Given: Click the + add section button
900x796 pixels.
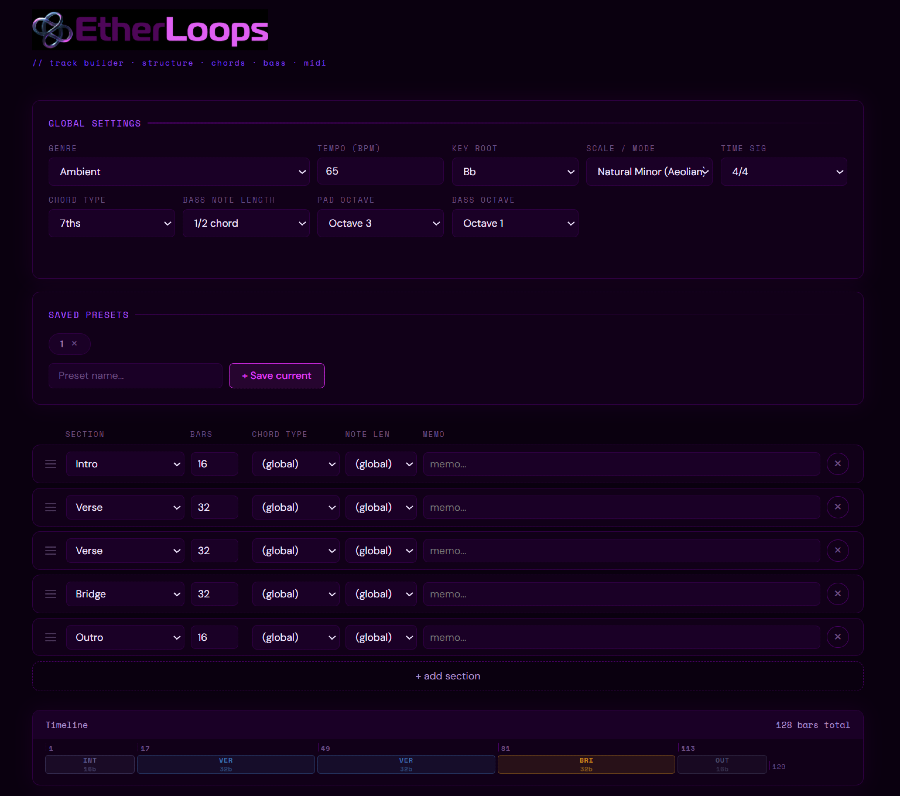Looking at the screenshot, I should point(448,676).
